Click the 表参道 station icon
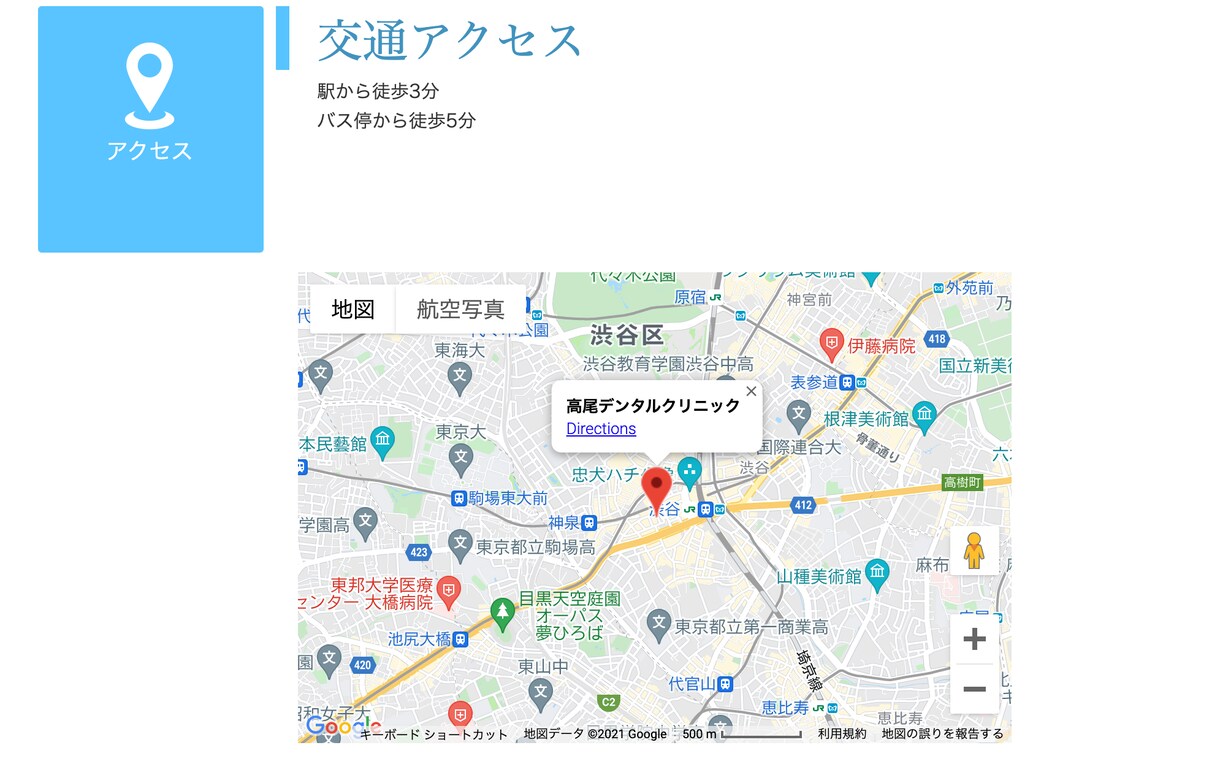This screenshot has width=1220, height=775. (847, 382)
